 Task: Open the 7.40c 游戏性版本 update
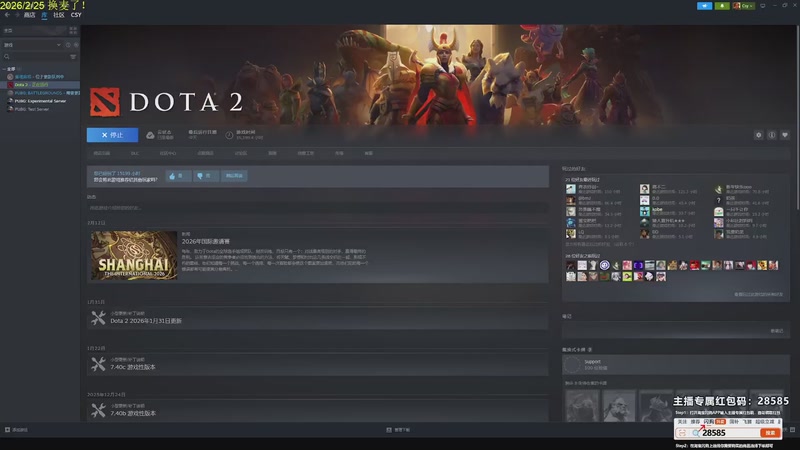[133, 367]
